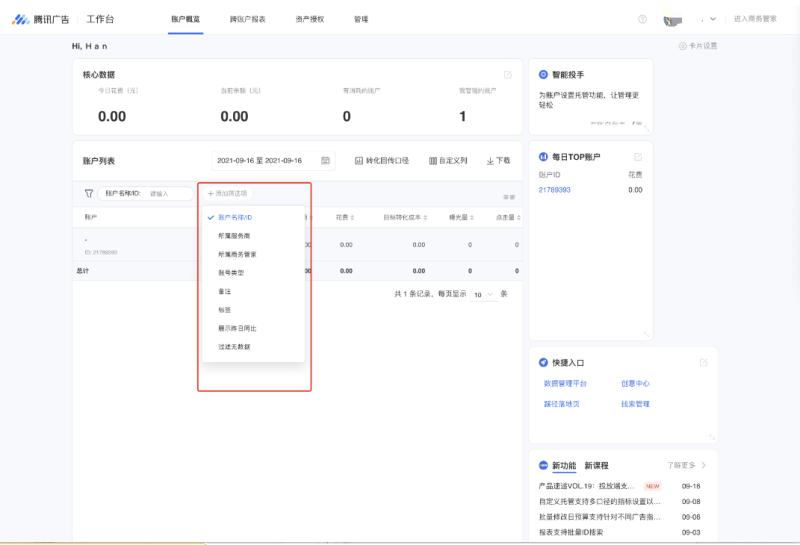Edit the 核心数据 card
The width and height of the screenshot is (800, 545).
508,75
